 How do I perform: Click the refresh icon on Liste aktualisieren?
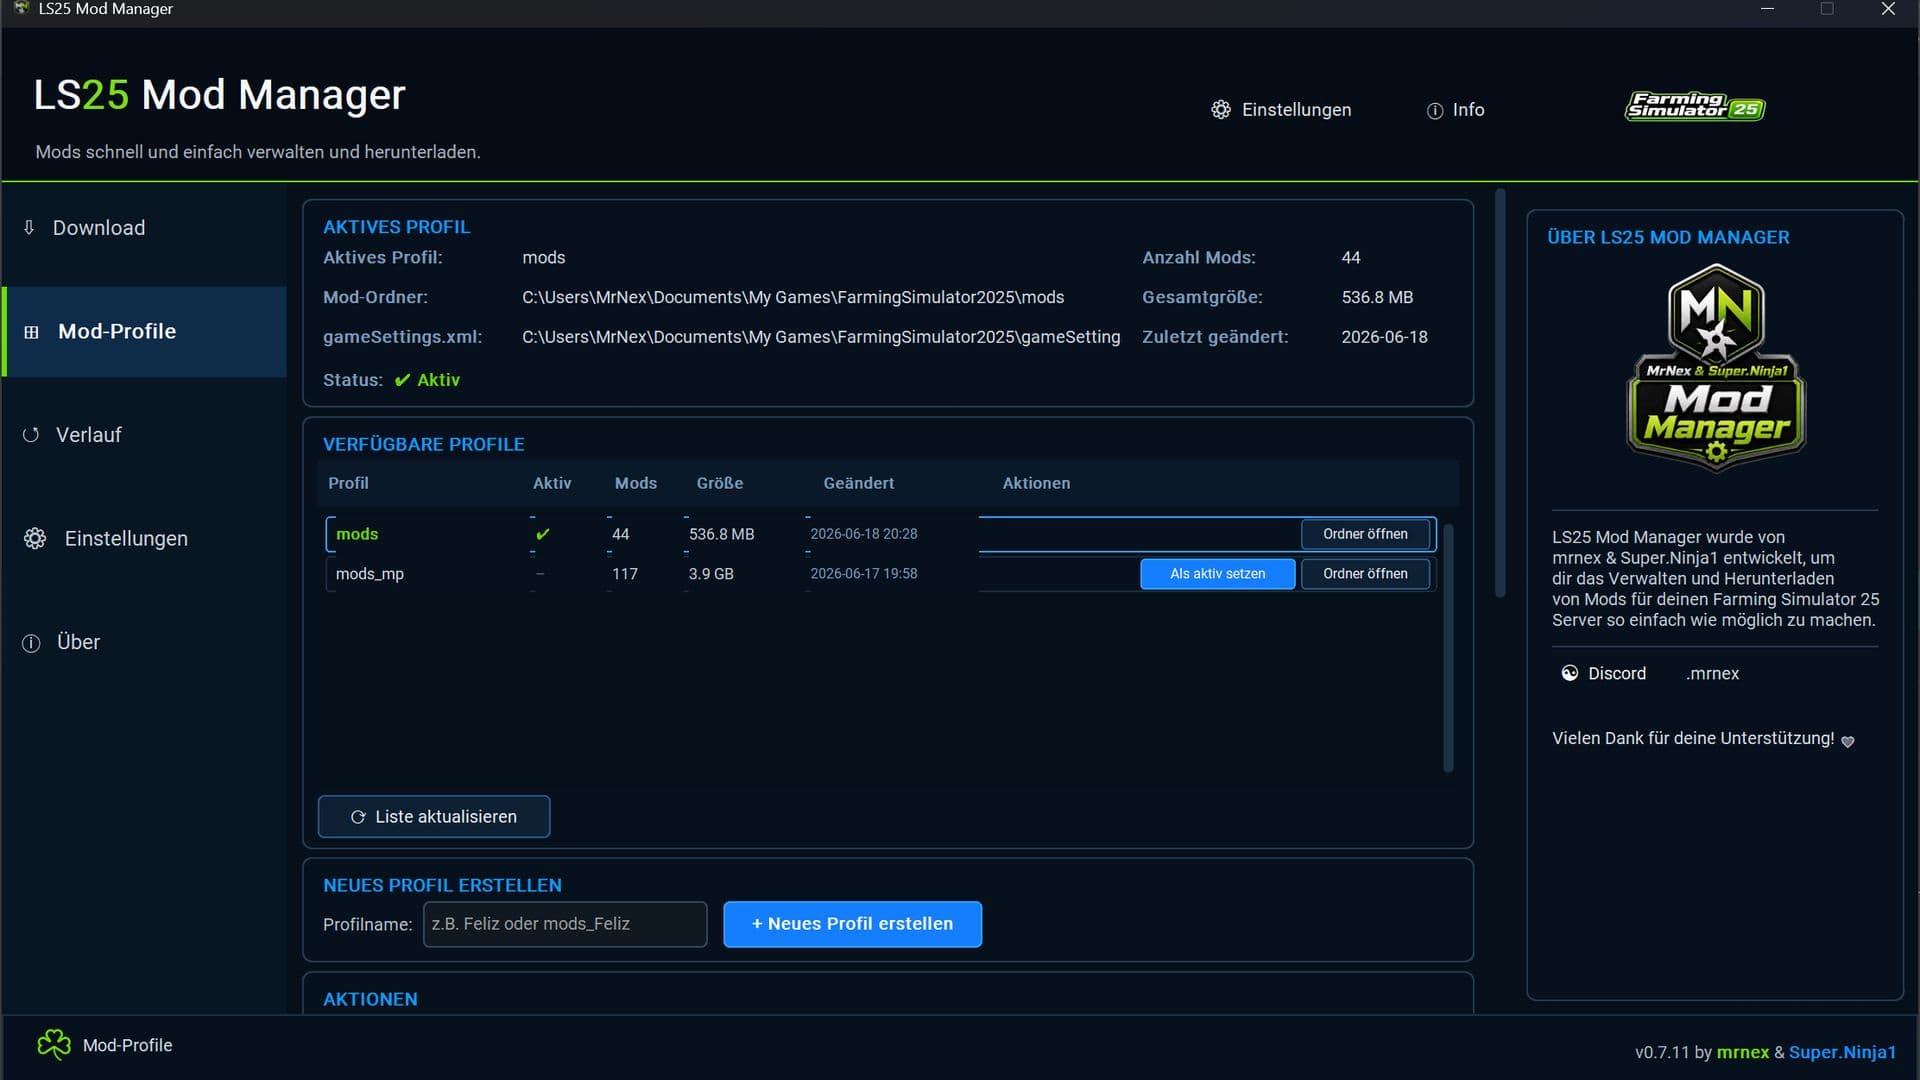(x=358, y=817)
